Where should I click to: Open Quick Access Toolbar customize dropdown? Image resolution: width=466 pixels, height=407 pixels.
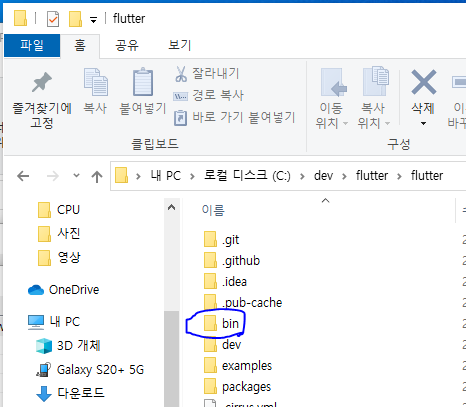pyautogui.click(x=94, y=20)
